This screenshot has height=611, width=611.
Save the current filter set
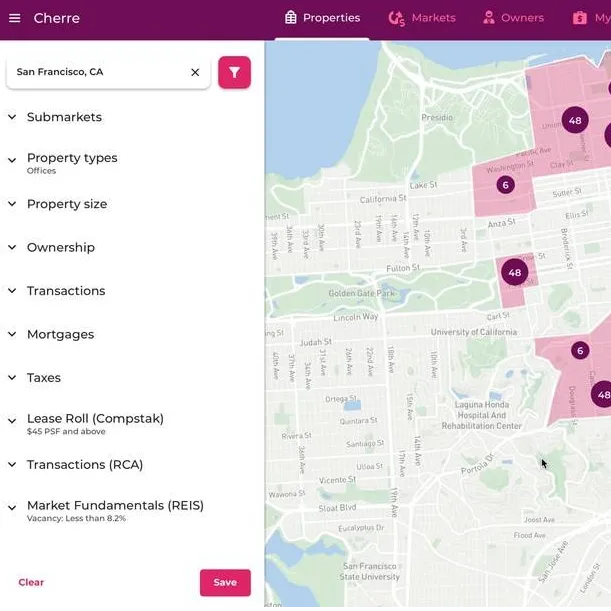(x=225, y=583)
